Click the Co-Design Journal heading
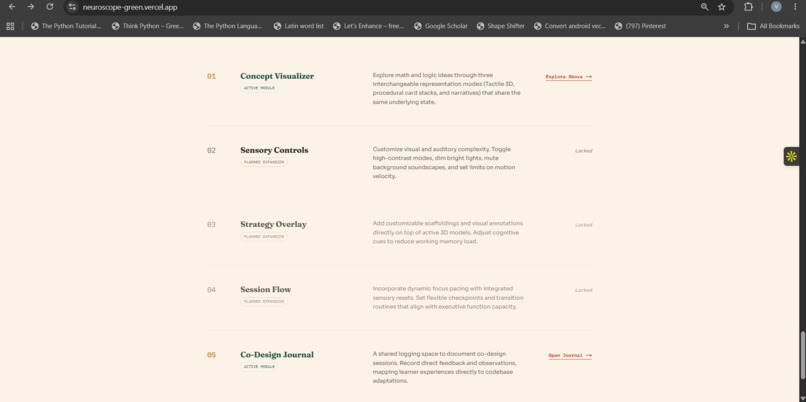Image resolution: width=806 pixels, height=402 pixels. coord(277,355)
